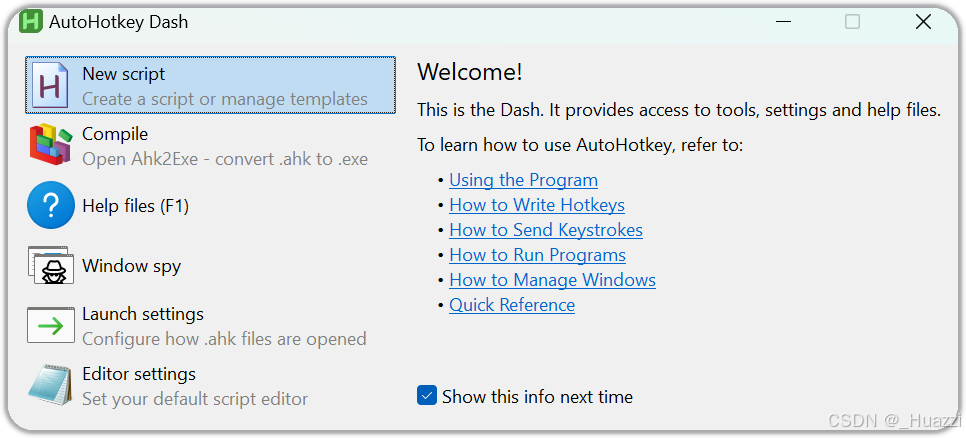Select the New script entry
Image resolution: width=966 pixels, height=438 pixels.
(x=211, y=85)
